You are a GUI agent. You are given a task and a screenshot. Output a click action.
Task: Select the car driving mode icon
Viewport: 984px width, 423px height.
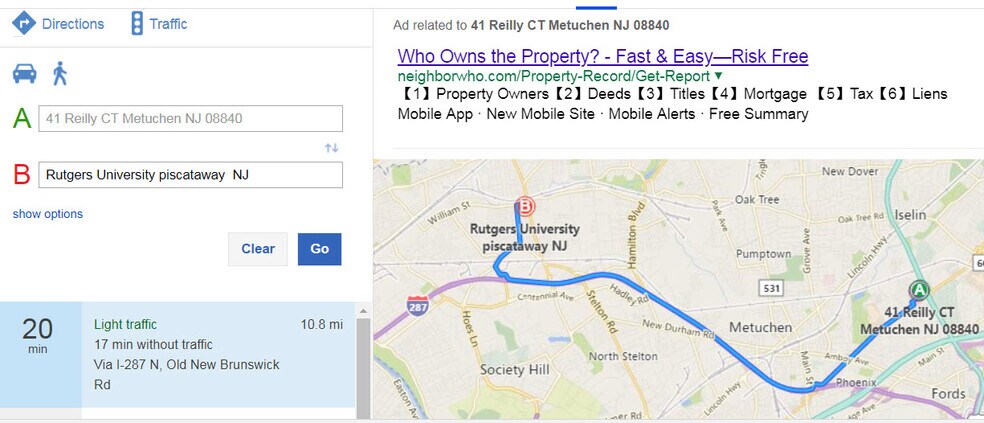pyautogui.click(x=24, y=73)
